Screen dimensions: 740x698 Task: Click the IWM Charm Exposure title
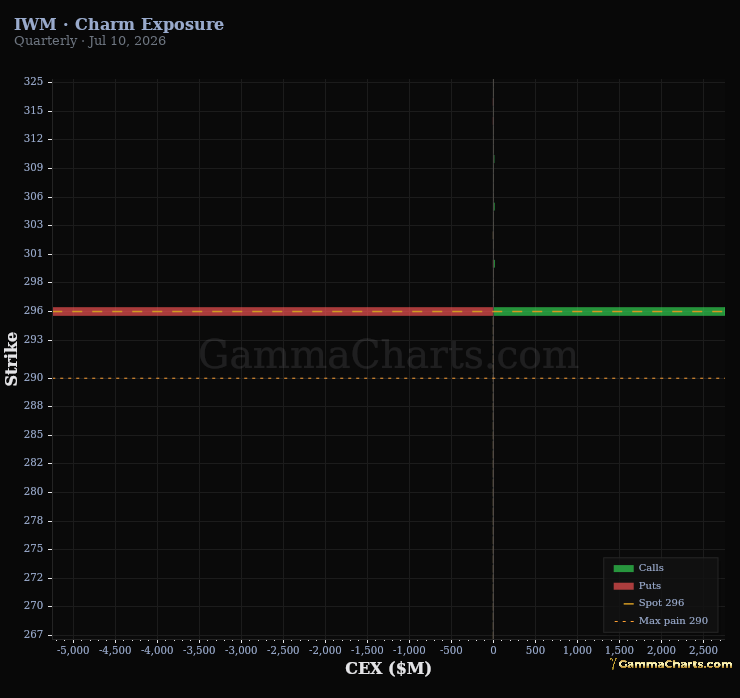tap(119, 24)
